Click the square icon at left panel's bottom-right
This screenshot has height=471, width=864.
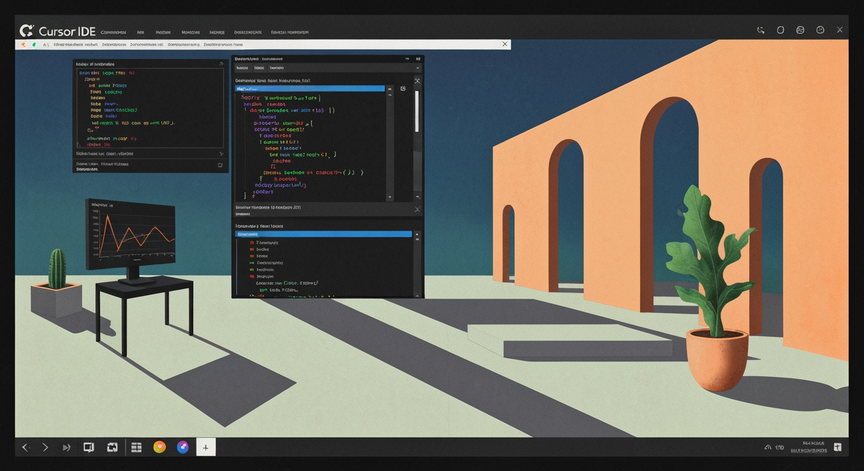(x=220, y=165)
